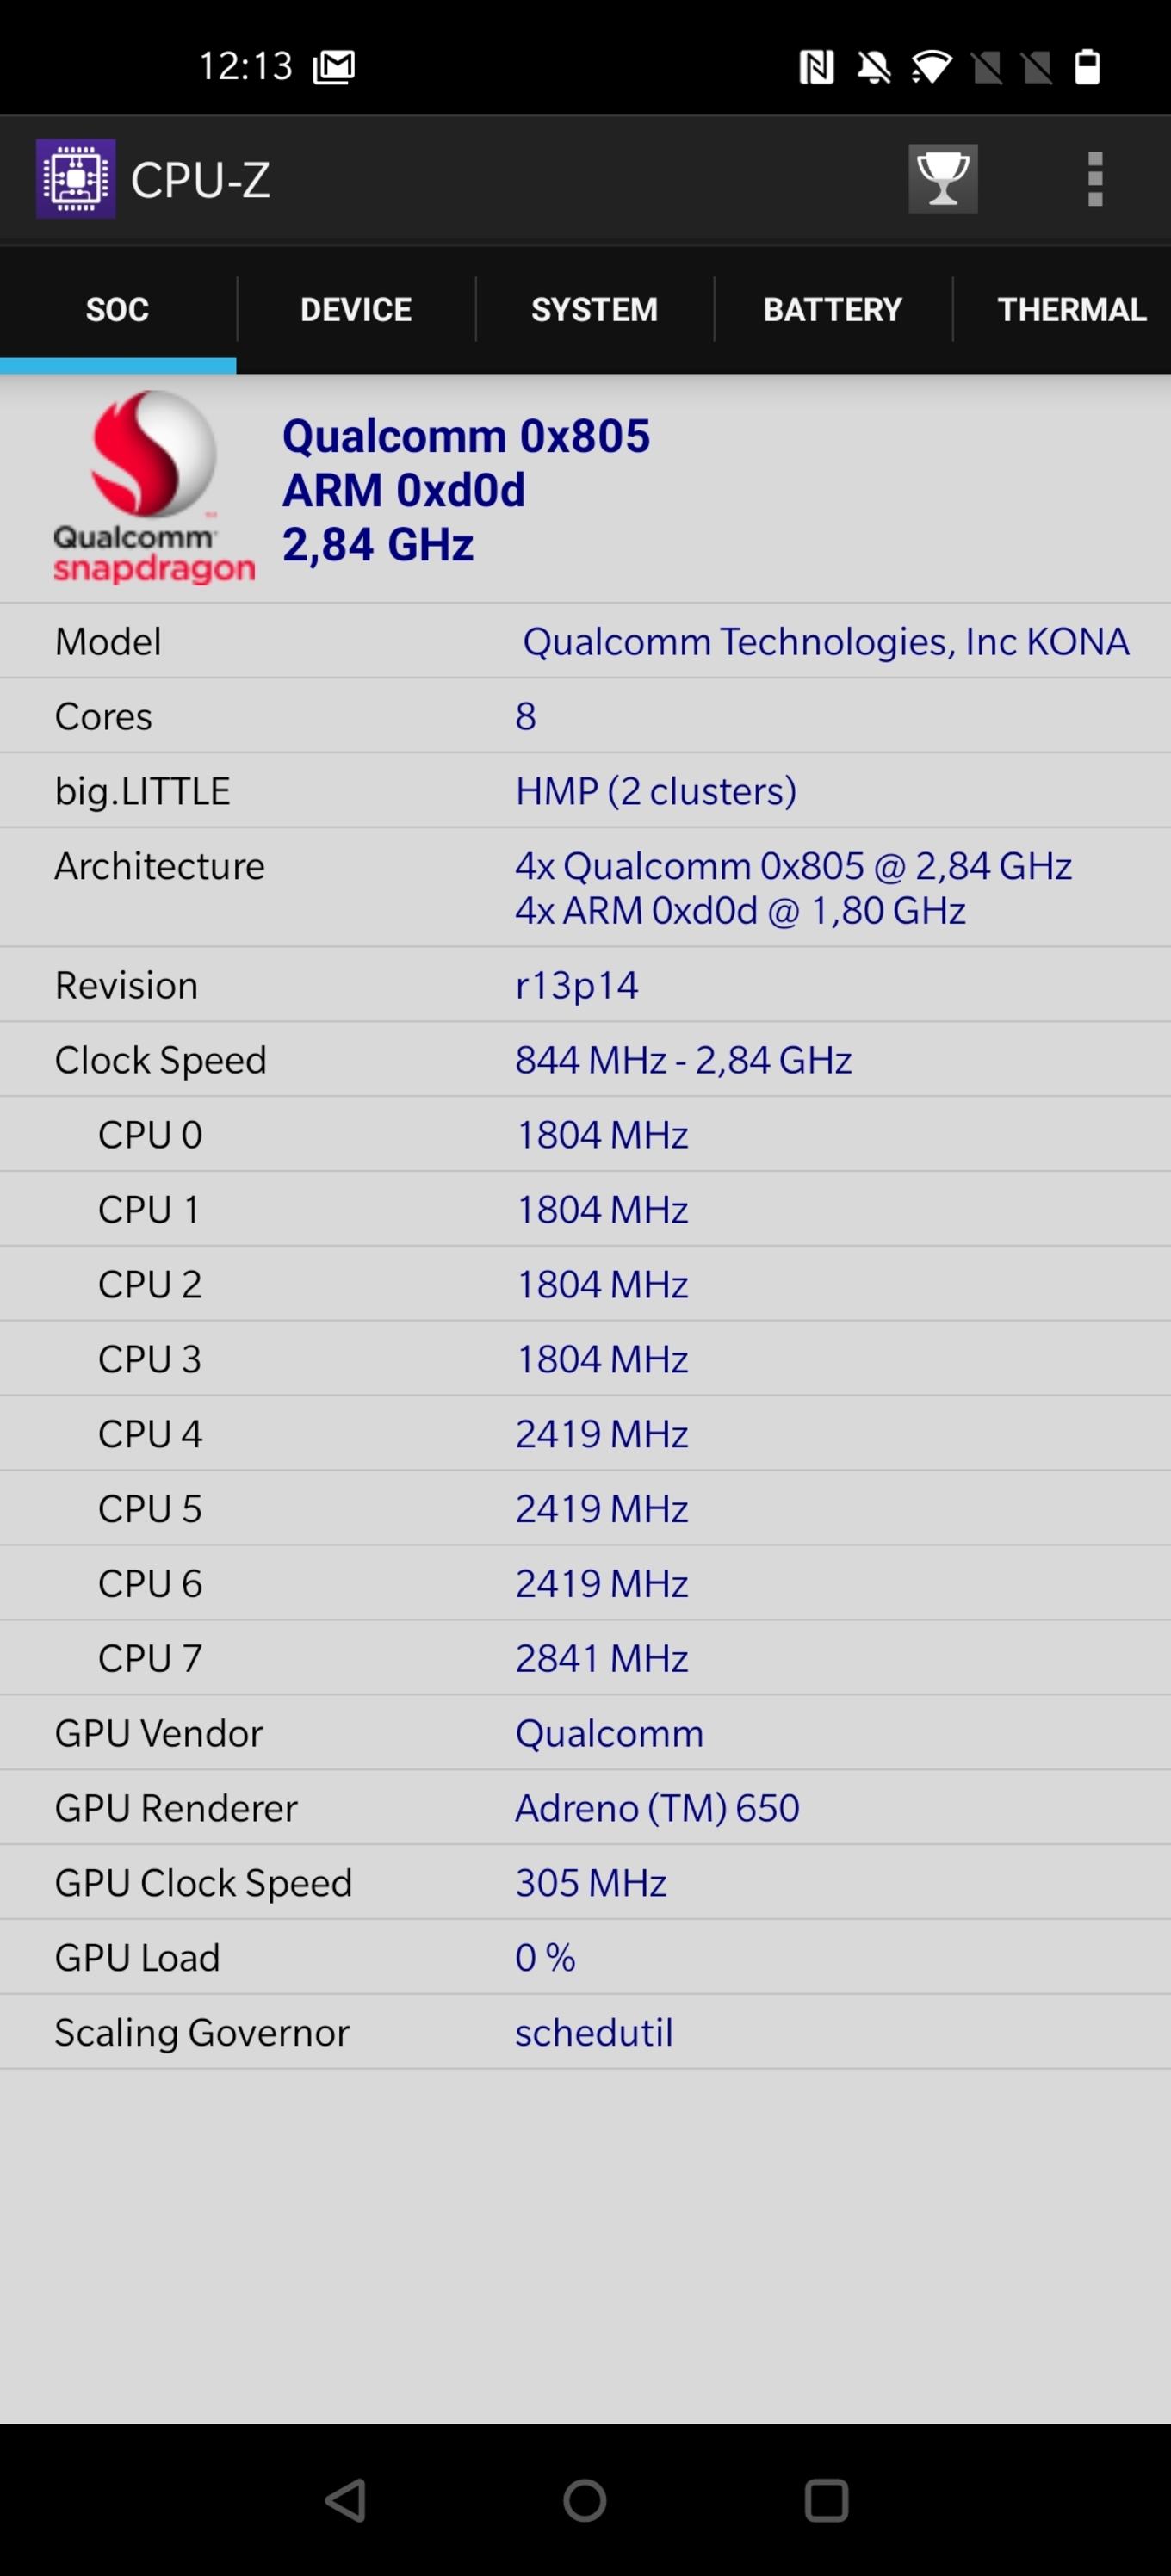The height and width of the screenshot is (2576, 1171).
Task: Tap the CPU 7 2841 MHz row
Action: click(x=585, y=1658)
